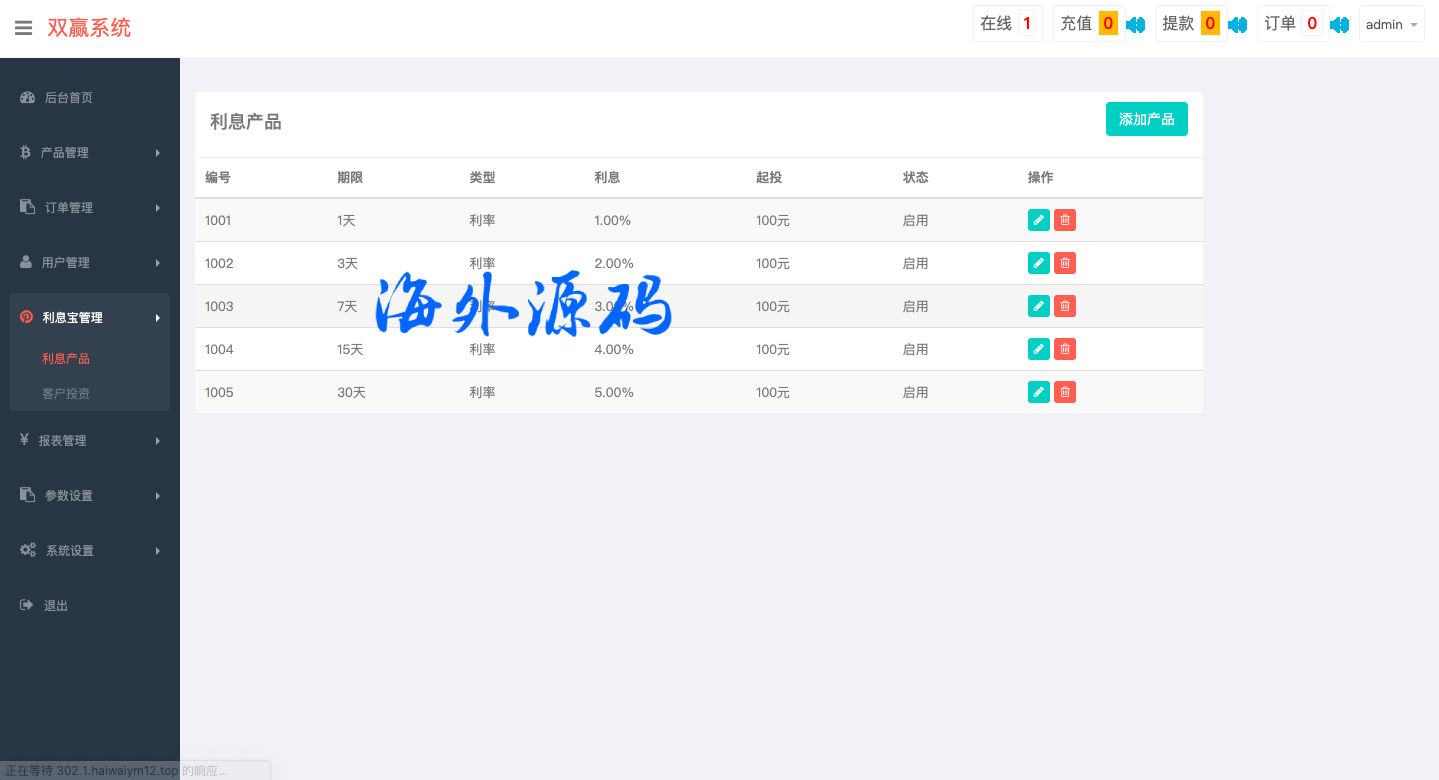Click delete trash icon for product 1002
The height and width of the screenshot is (780, 1439).
pyautogui.click(x=1065, y=263)
